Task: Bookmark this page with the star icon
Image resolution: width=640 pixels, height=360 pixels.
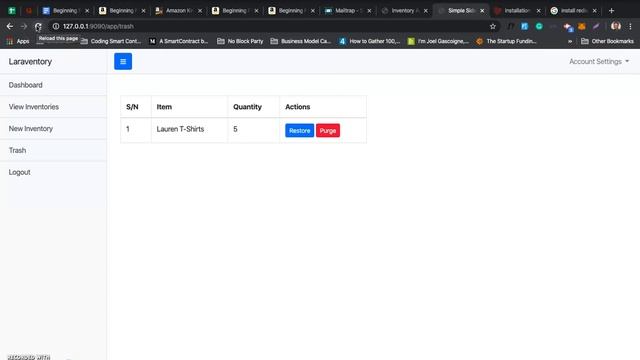Action: [x=493, y=26]
